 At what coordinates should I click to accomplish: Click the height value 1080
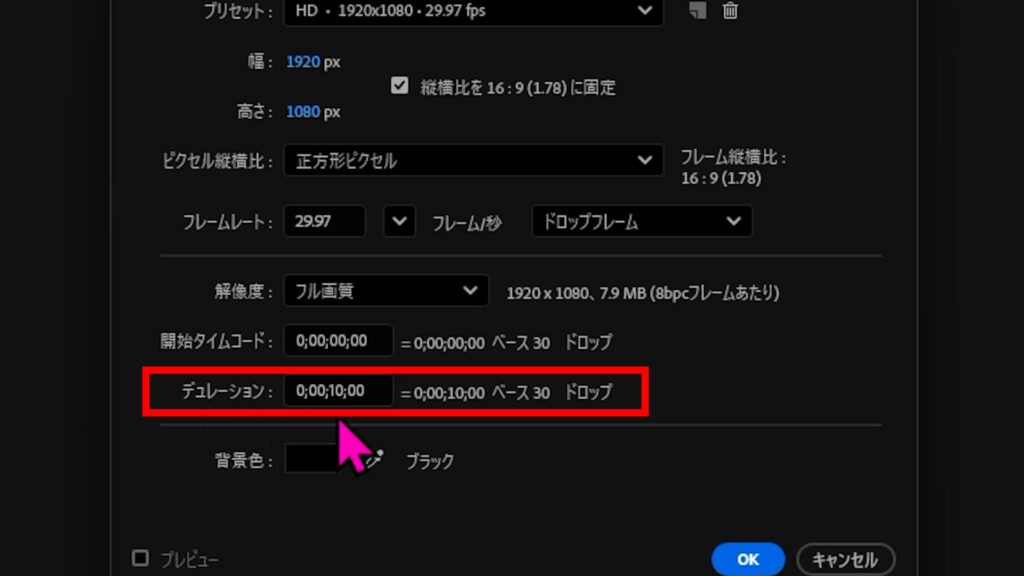[x=303, y=112]
